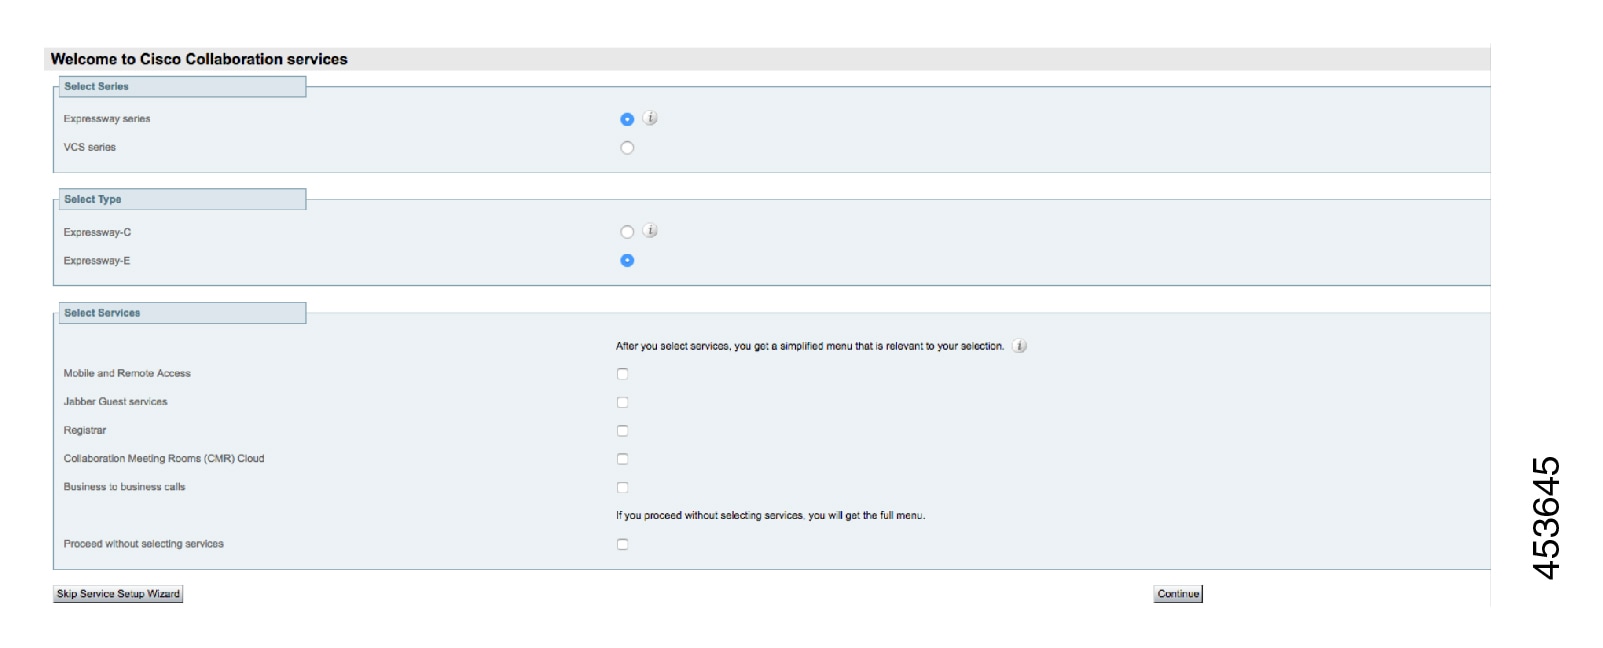This screenshot has width=1603, height=648.
Task: Click info icon after simplified menu text
Action: click(1019, 346)
